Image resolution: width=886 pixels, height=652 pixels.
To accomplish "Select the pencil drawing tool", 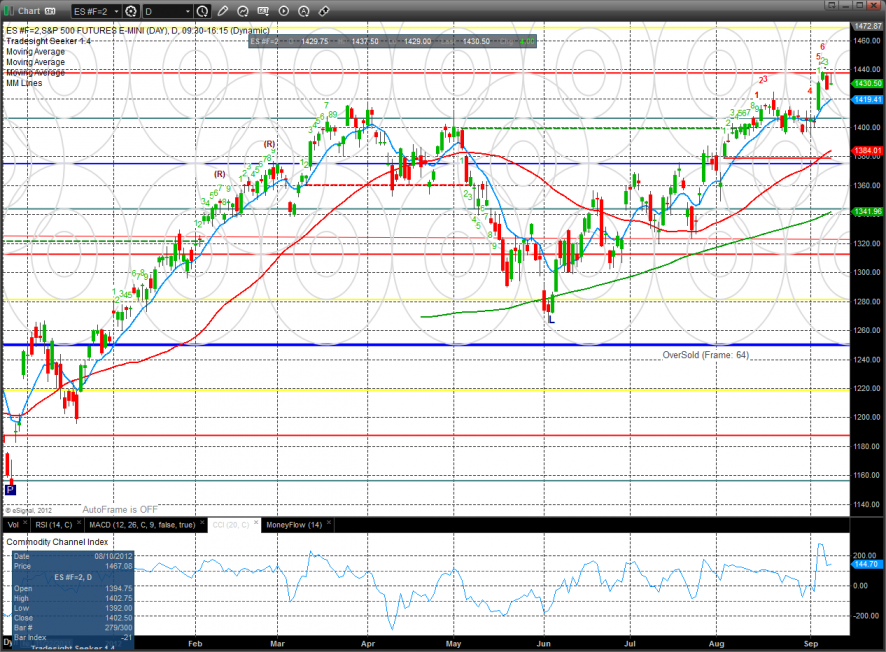I will point(224,11).
